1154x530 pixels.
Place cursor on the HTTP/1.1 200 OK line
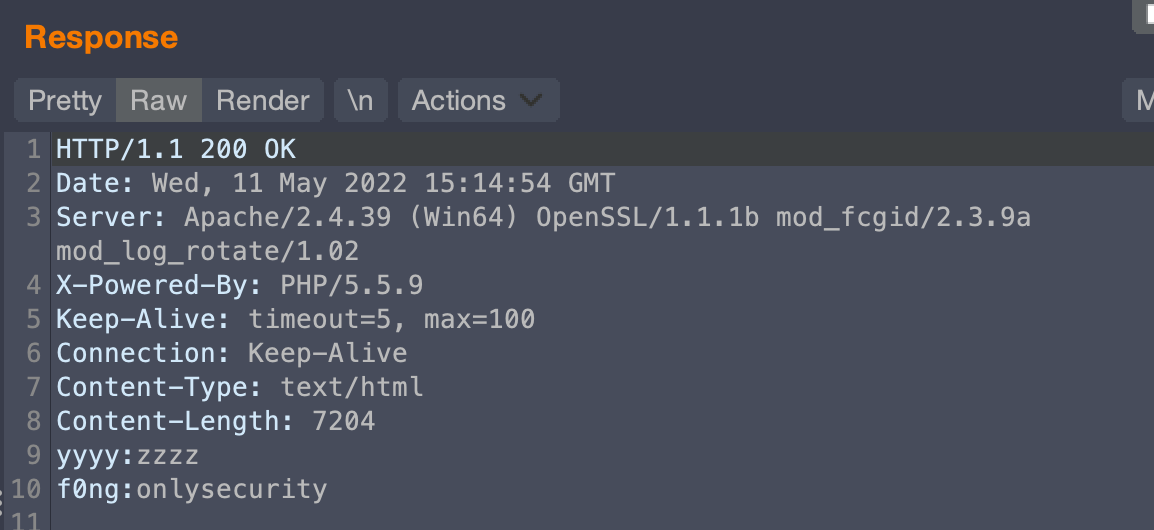(176, 150)
